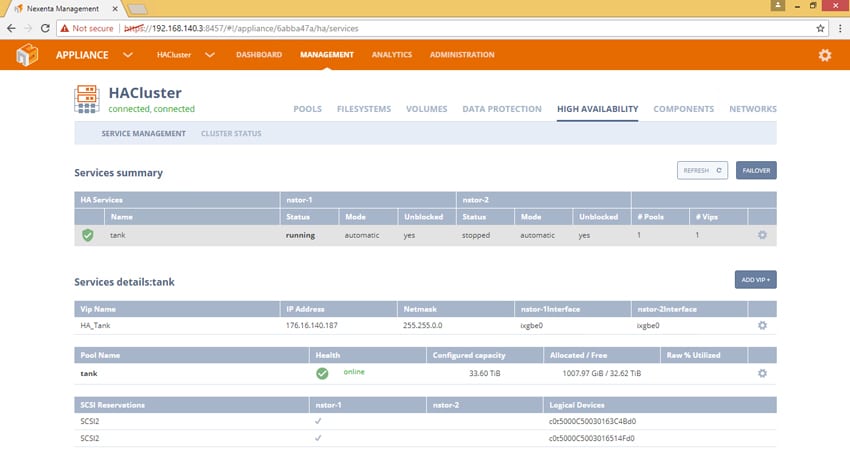850x451 pixels.
Task: Click the browser address bar URL
Action: (x=241, y=28)
